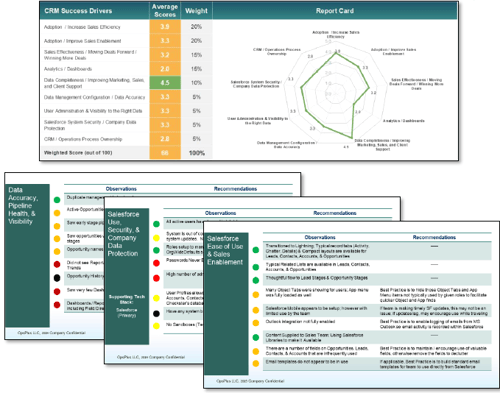
Task: Click the red dot next to 'High number of ad' row
Action: click(x=156, y=278)
